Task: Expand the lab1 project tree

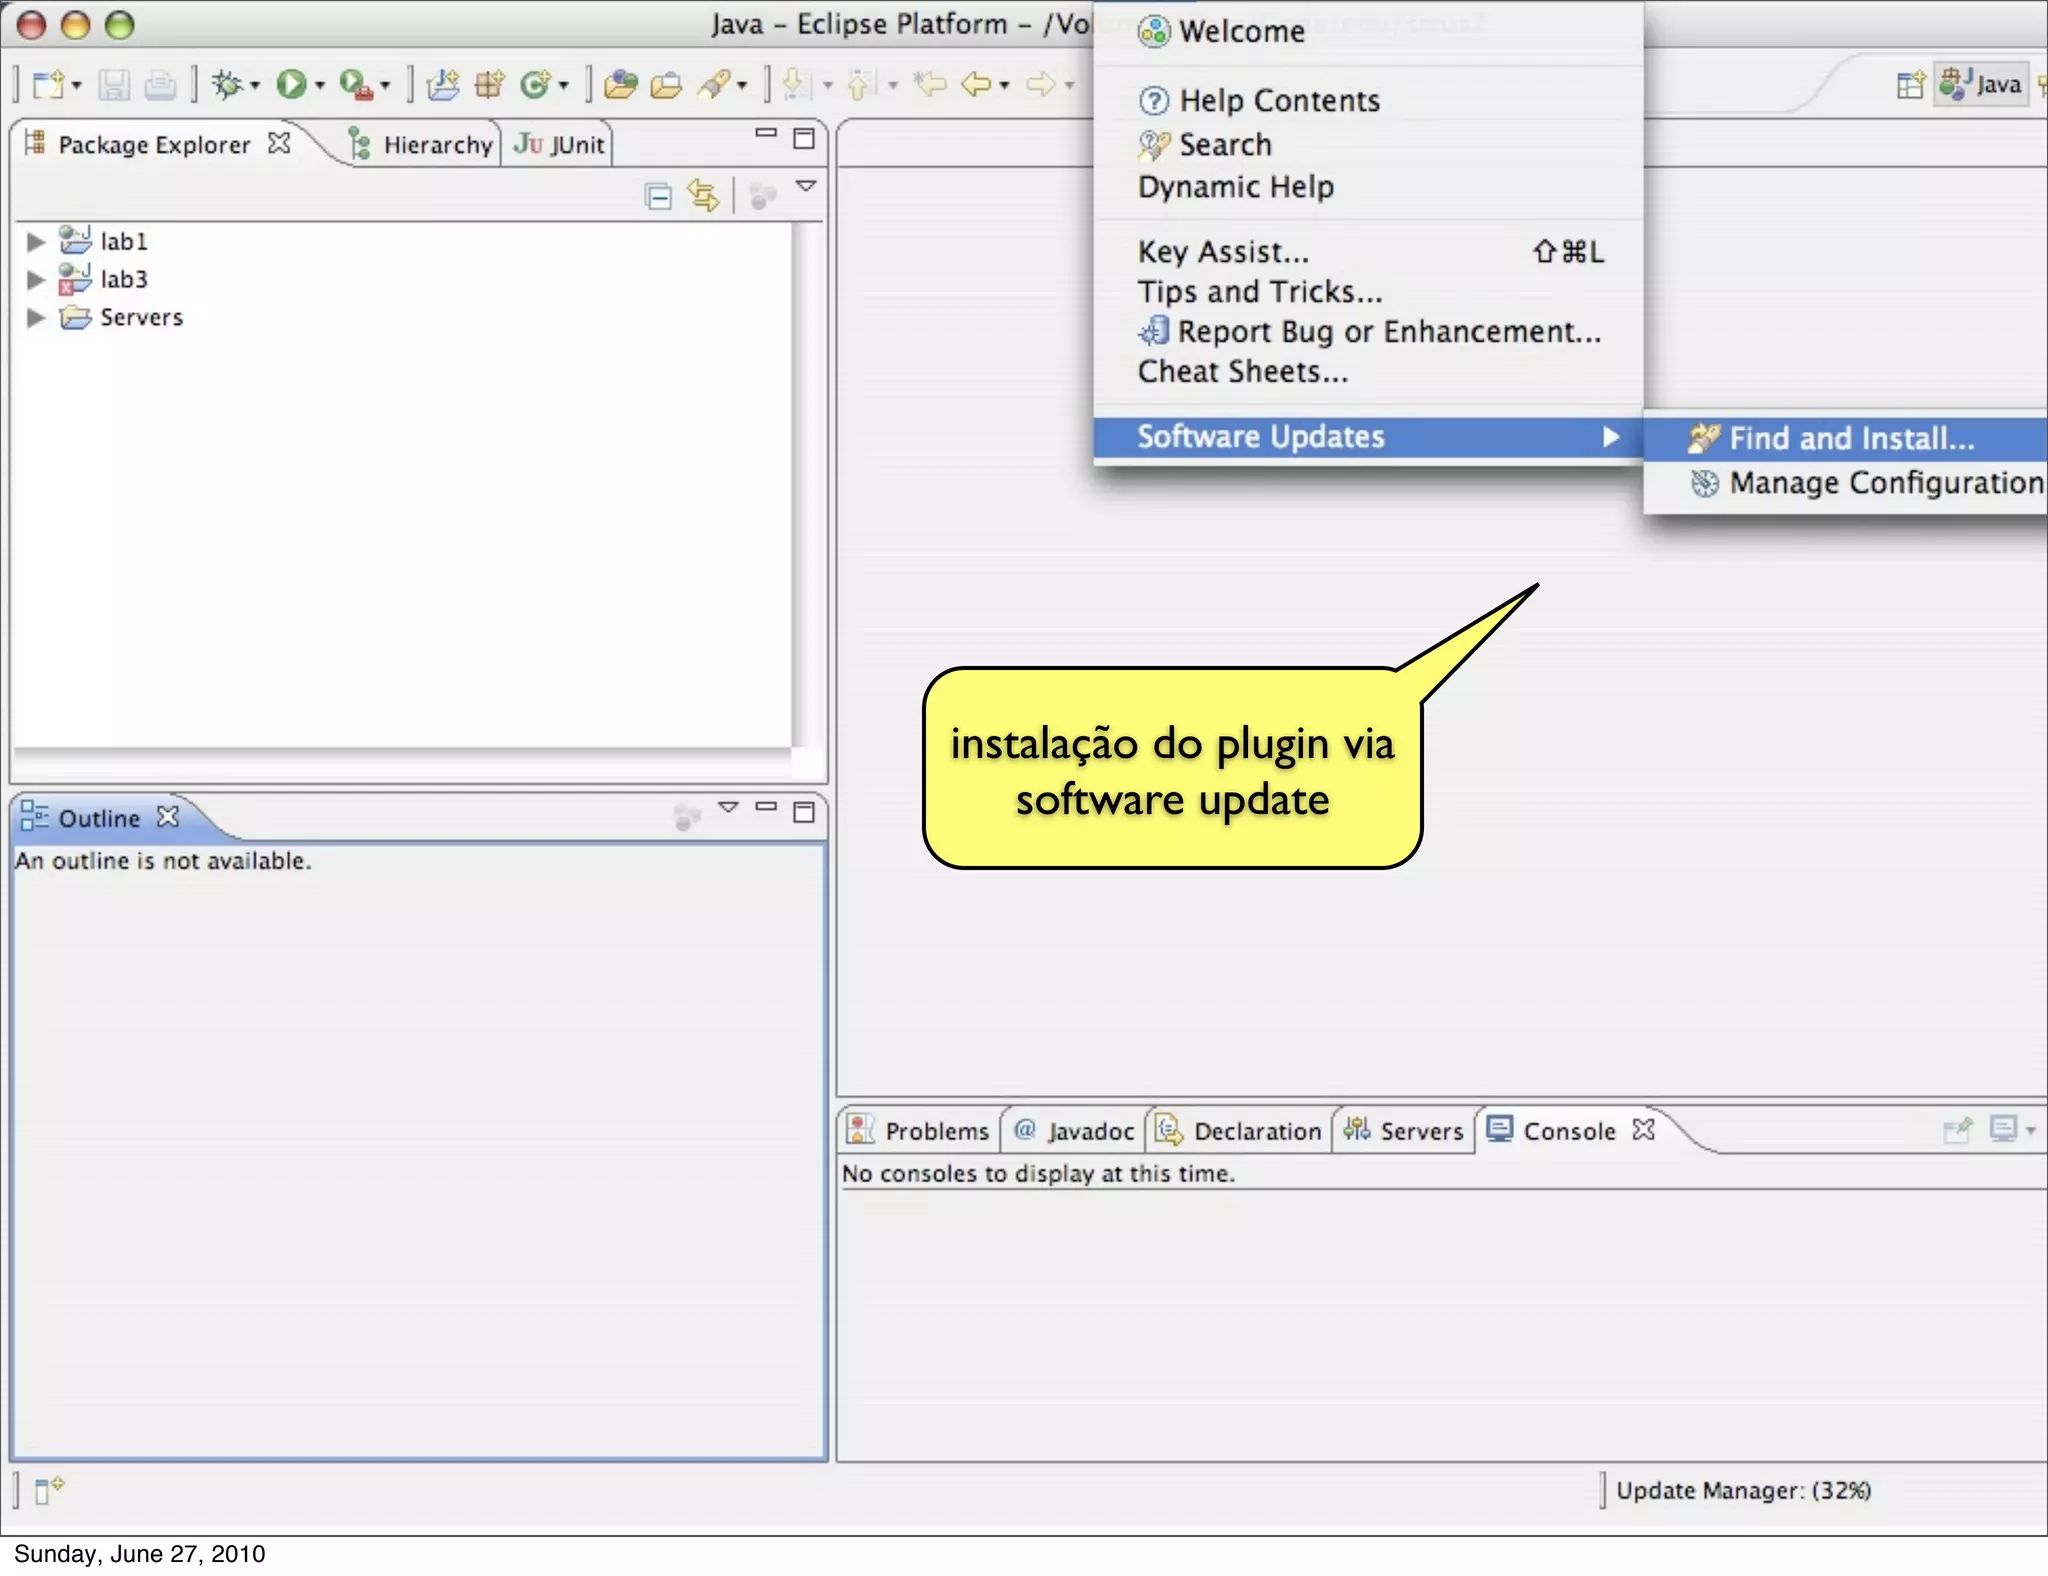Action: click(36, 241)
